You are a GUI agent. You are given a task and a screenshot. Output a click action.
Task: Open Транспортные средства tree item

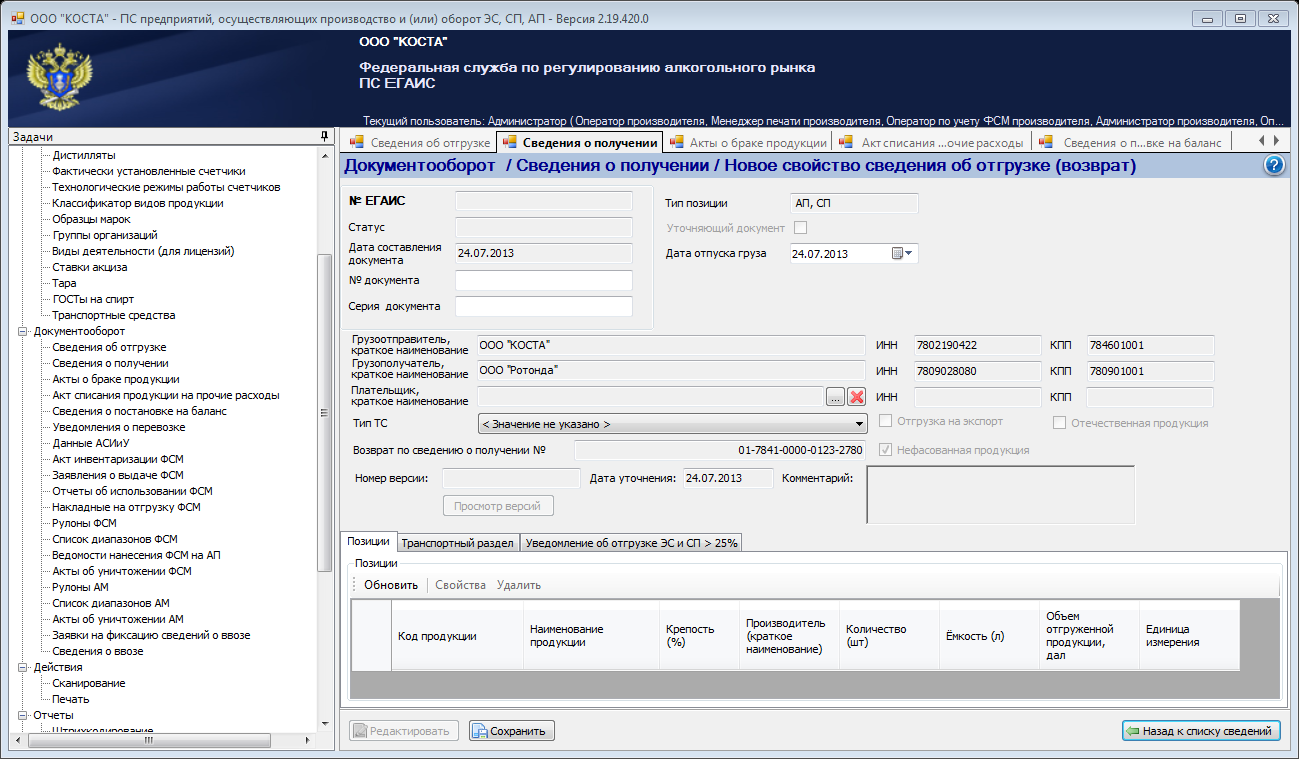click(x=114, y=315)
